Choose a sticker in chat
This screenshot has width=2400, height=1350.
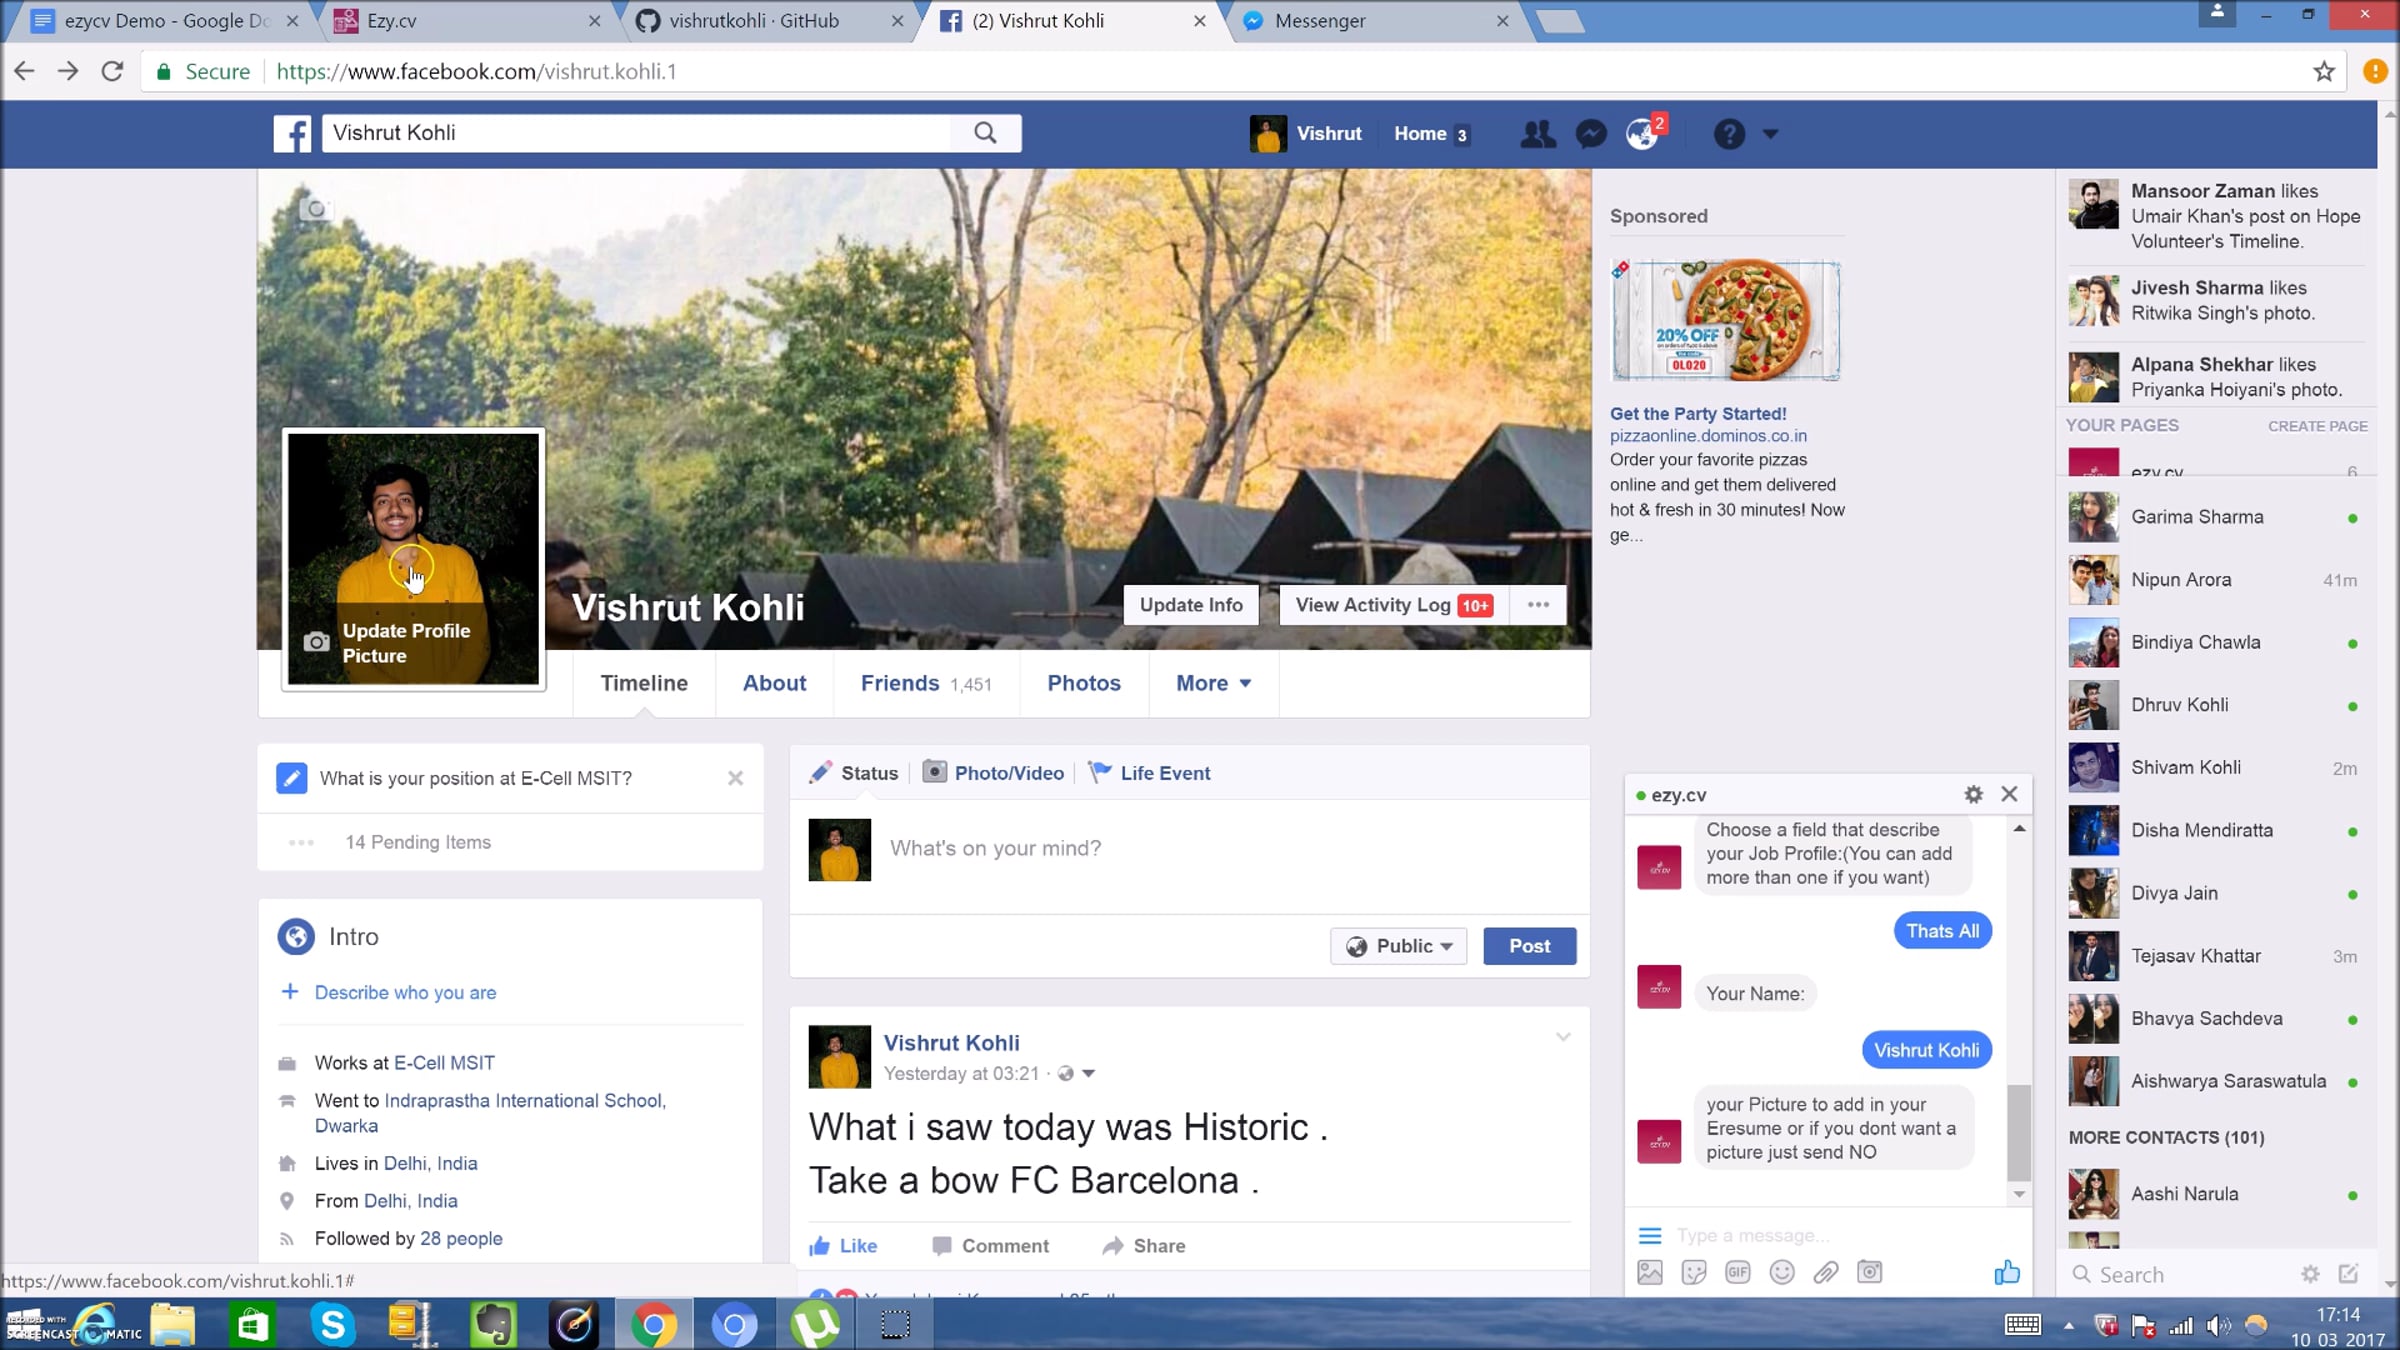[1694, 1272]
